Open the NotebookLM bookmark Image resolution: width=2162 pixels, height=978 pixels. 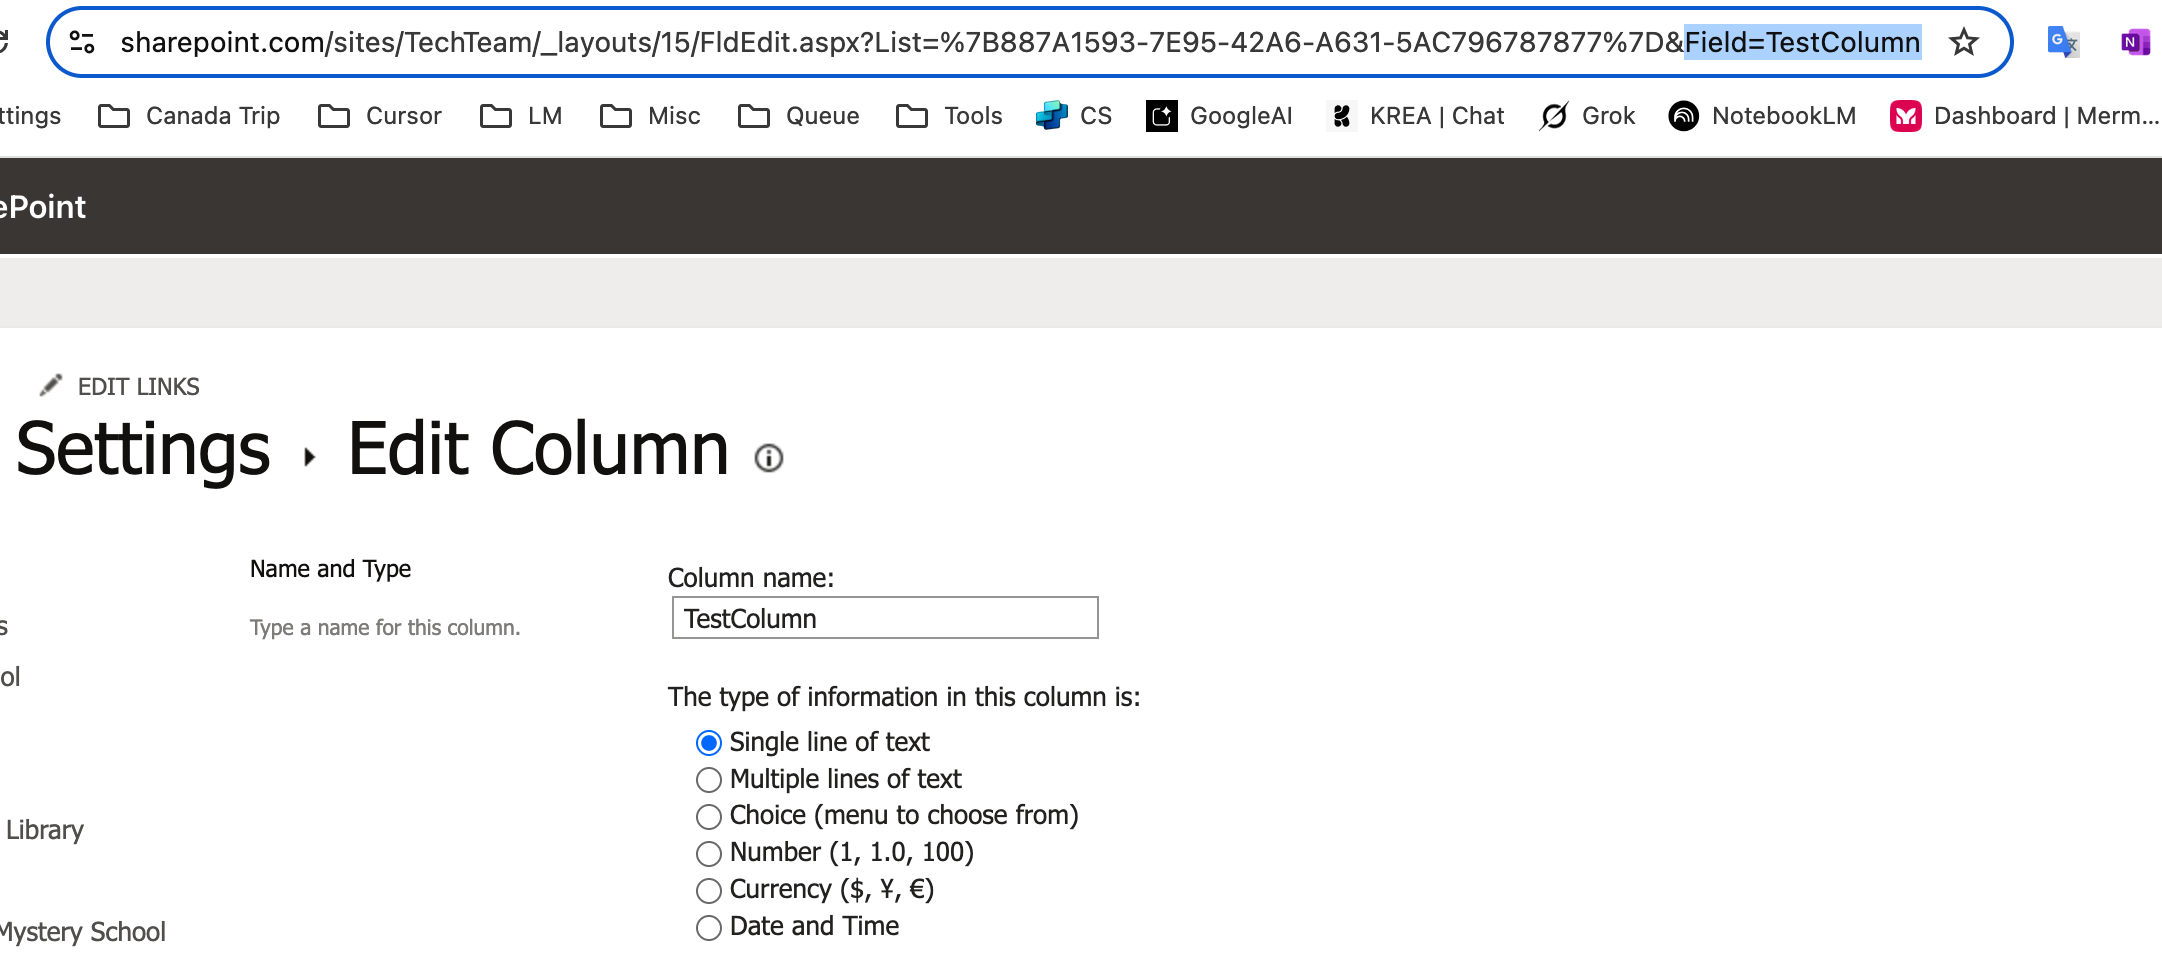point(1762,116)
